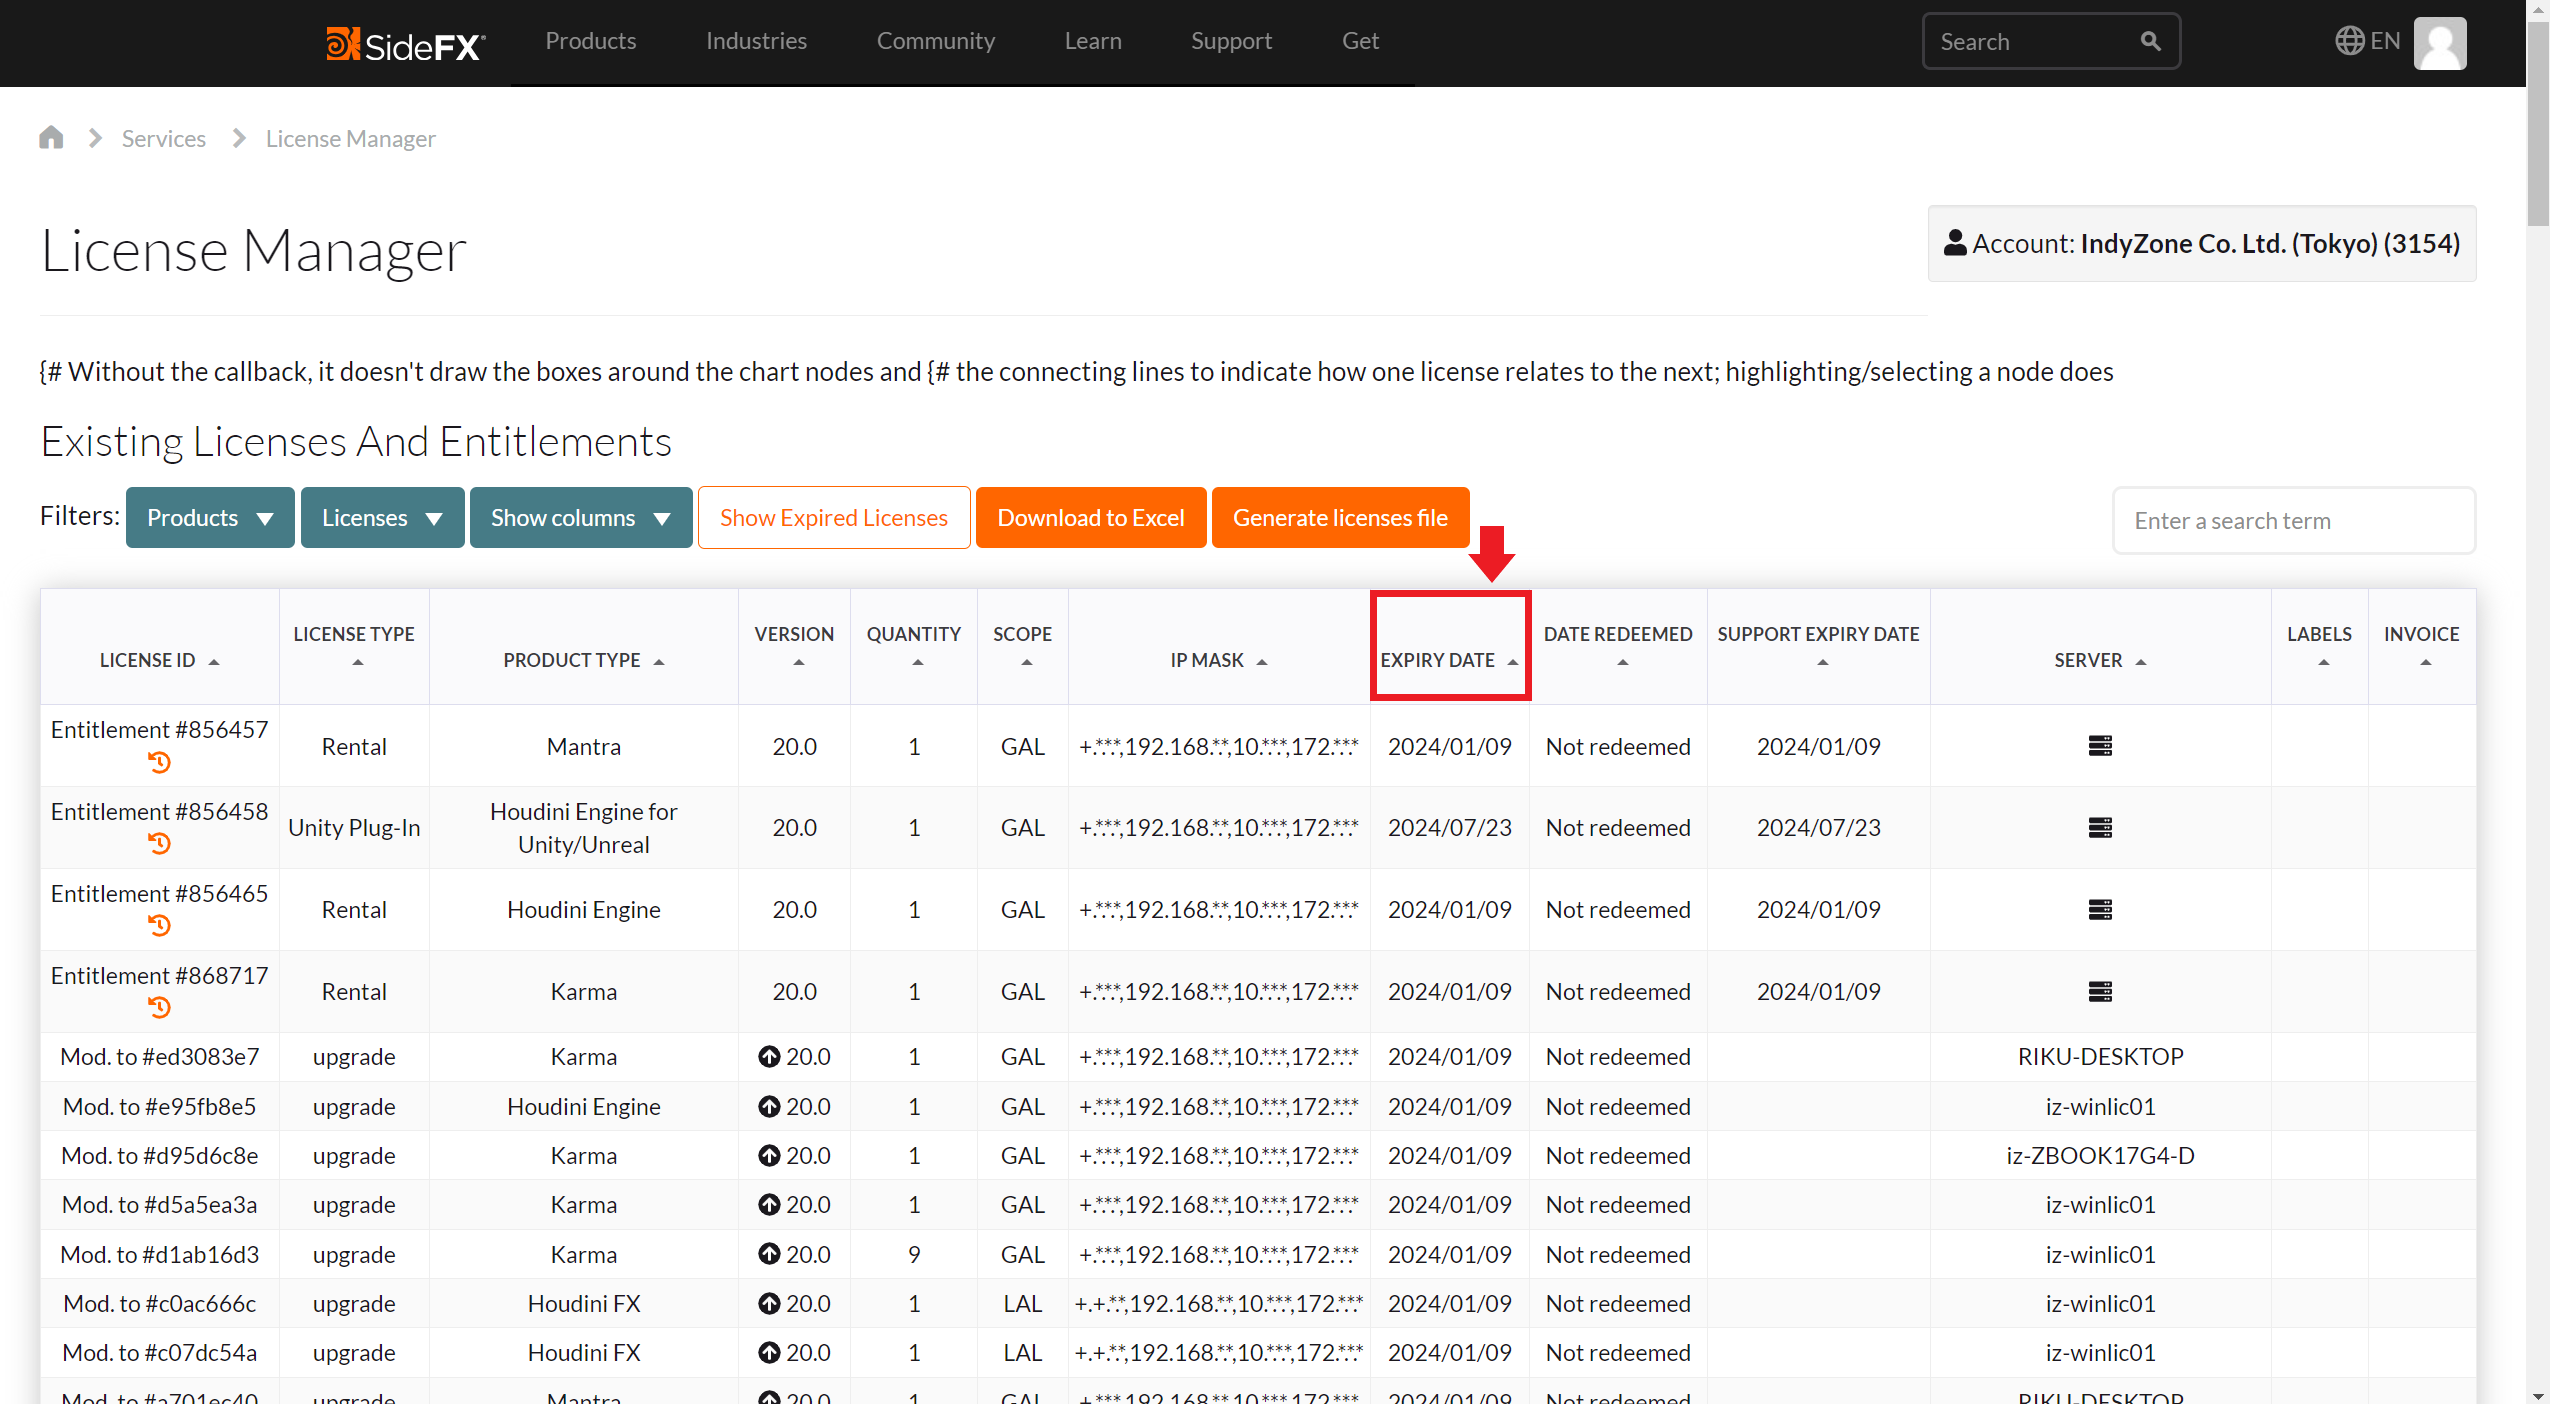Click 'Mod. to #c07dc54a' license ID
This screenshot has width=2550, height=1404.
(x=160, y=1353)
